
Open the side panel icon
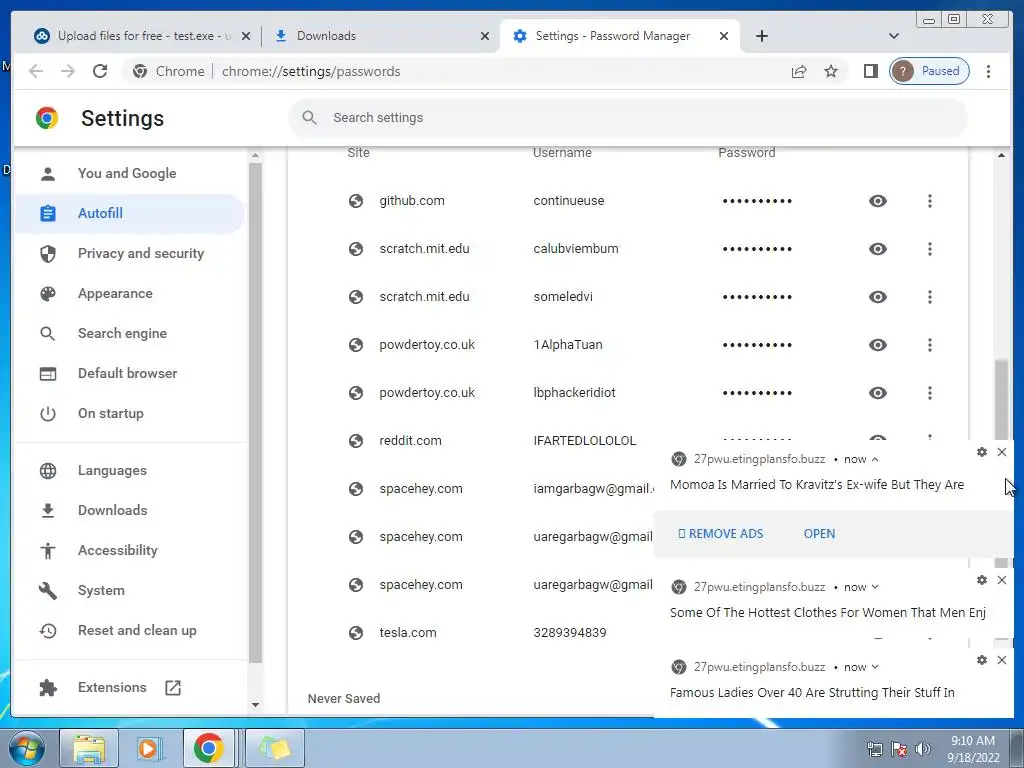pos(871,71)
